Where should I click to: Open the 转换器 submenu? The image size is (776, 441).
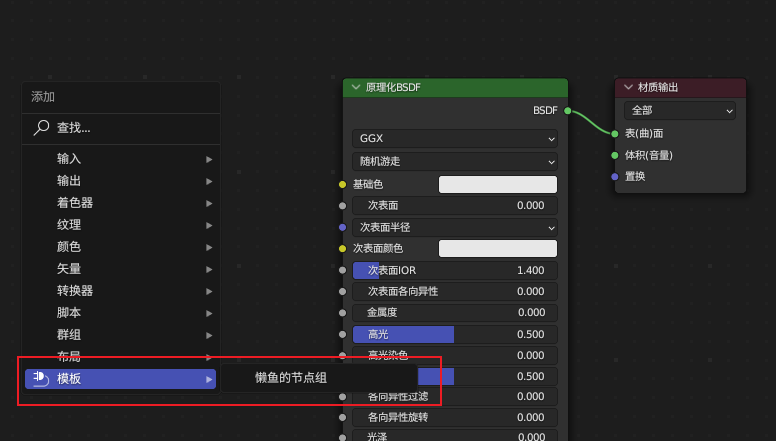click(121, 291)
